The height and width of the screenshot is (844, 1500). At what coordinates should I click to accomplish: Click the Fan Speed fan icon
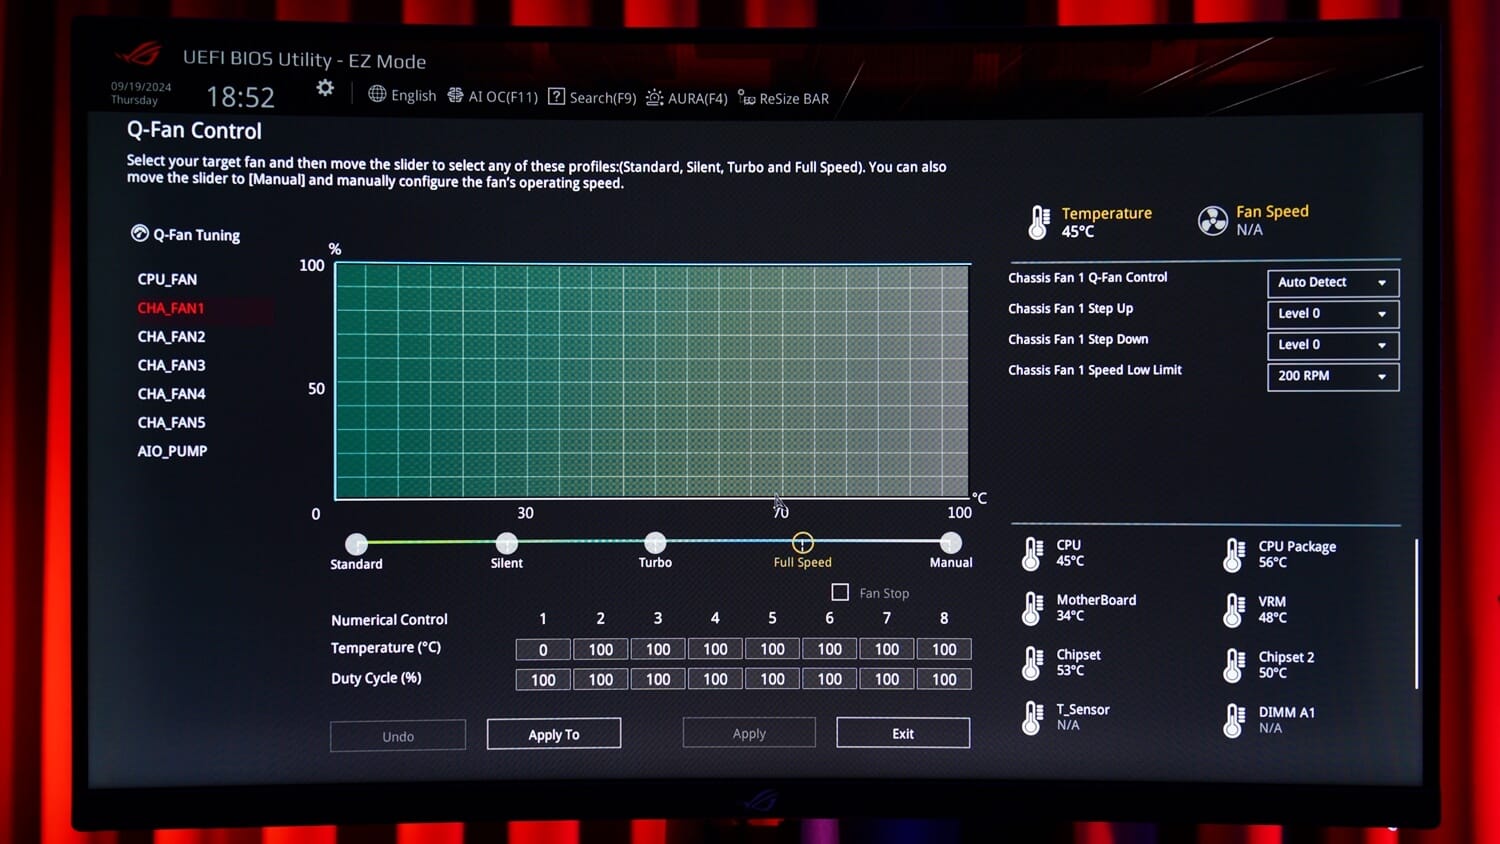pyautogui.click(x=1212, y=221)
